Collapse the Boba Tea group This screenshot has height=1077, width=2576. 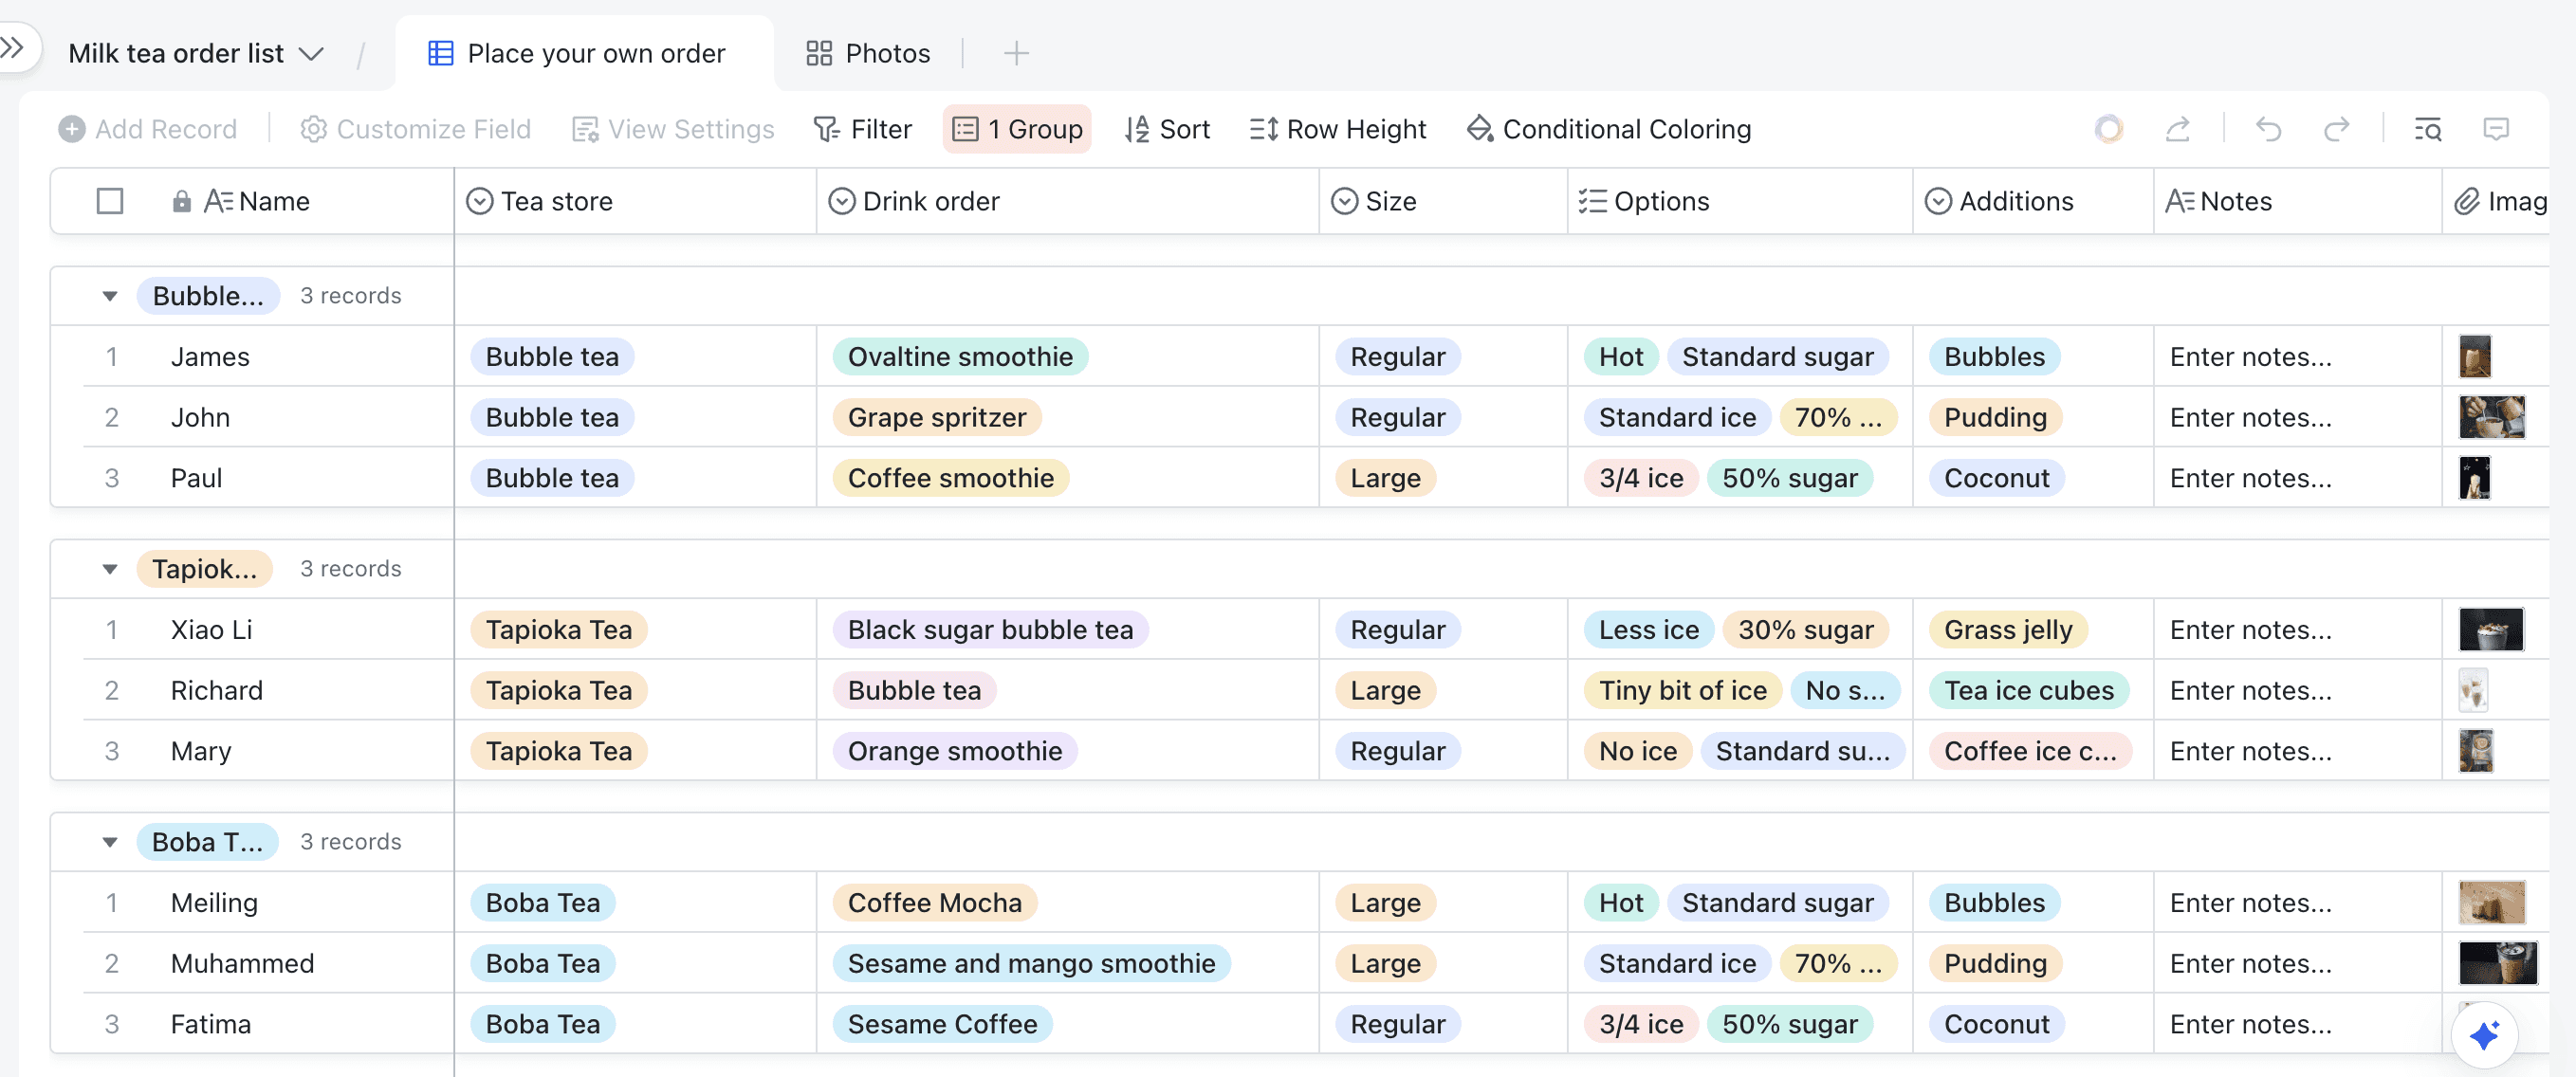pos(110,842)
